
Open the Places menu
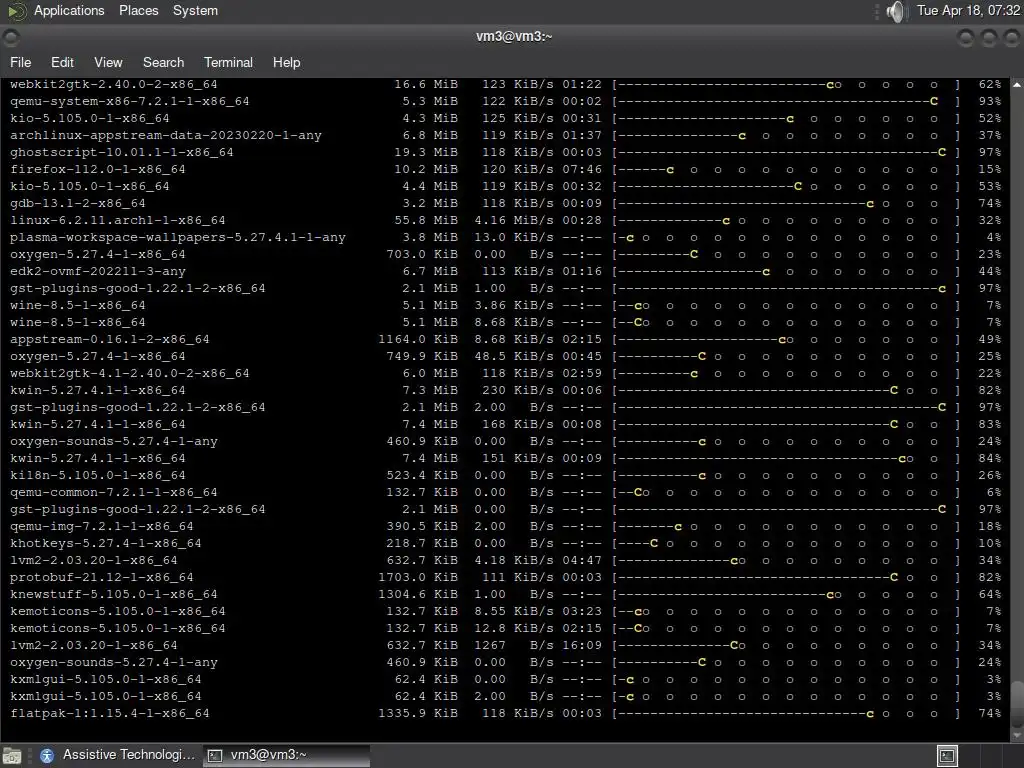(138, 10)
